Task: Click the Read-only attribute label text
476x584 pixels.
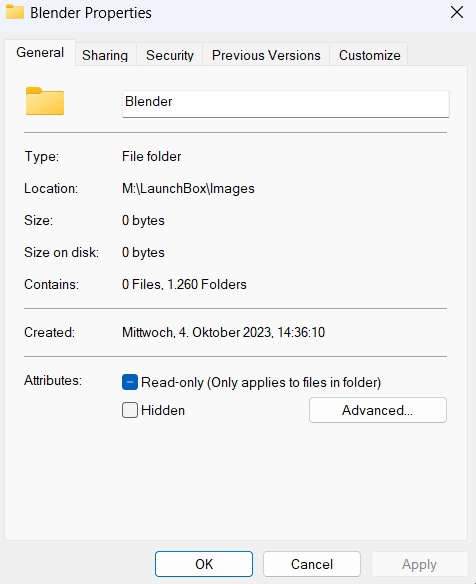Action: (261, 383)
